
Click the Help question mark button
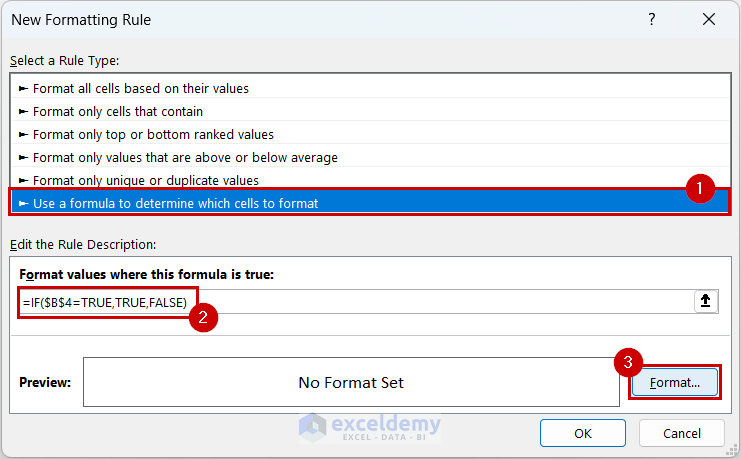652,20
